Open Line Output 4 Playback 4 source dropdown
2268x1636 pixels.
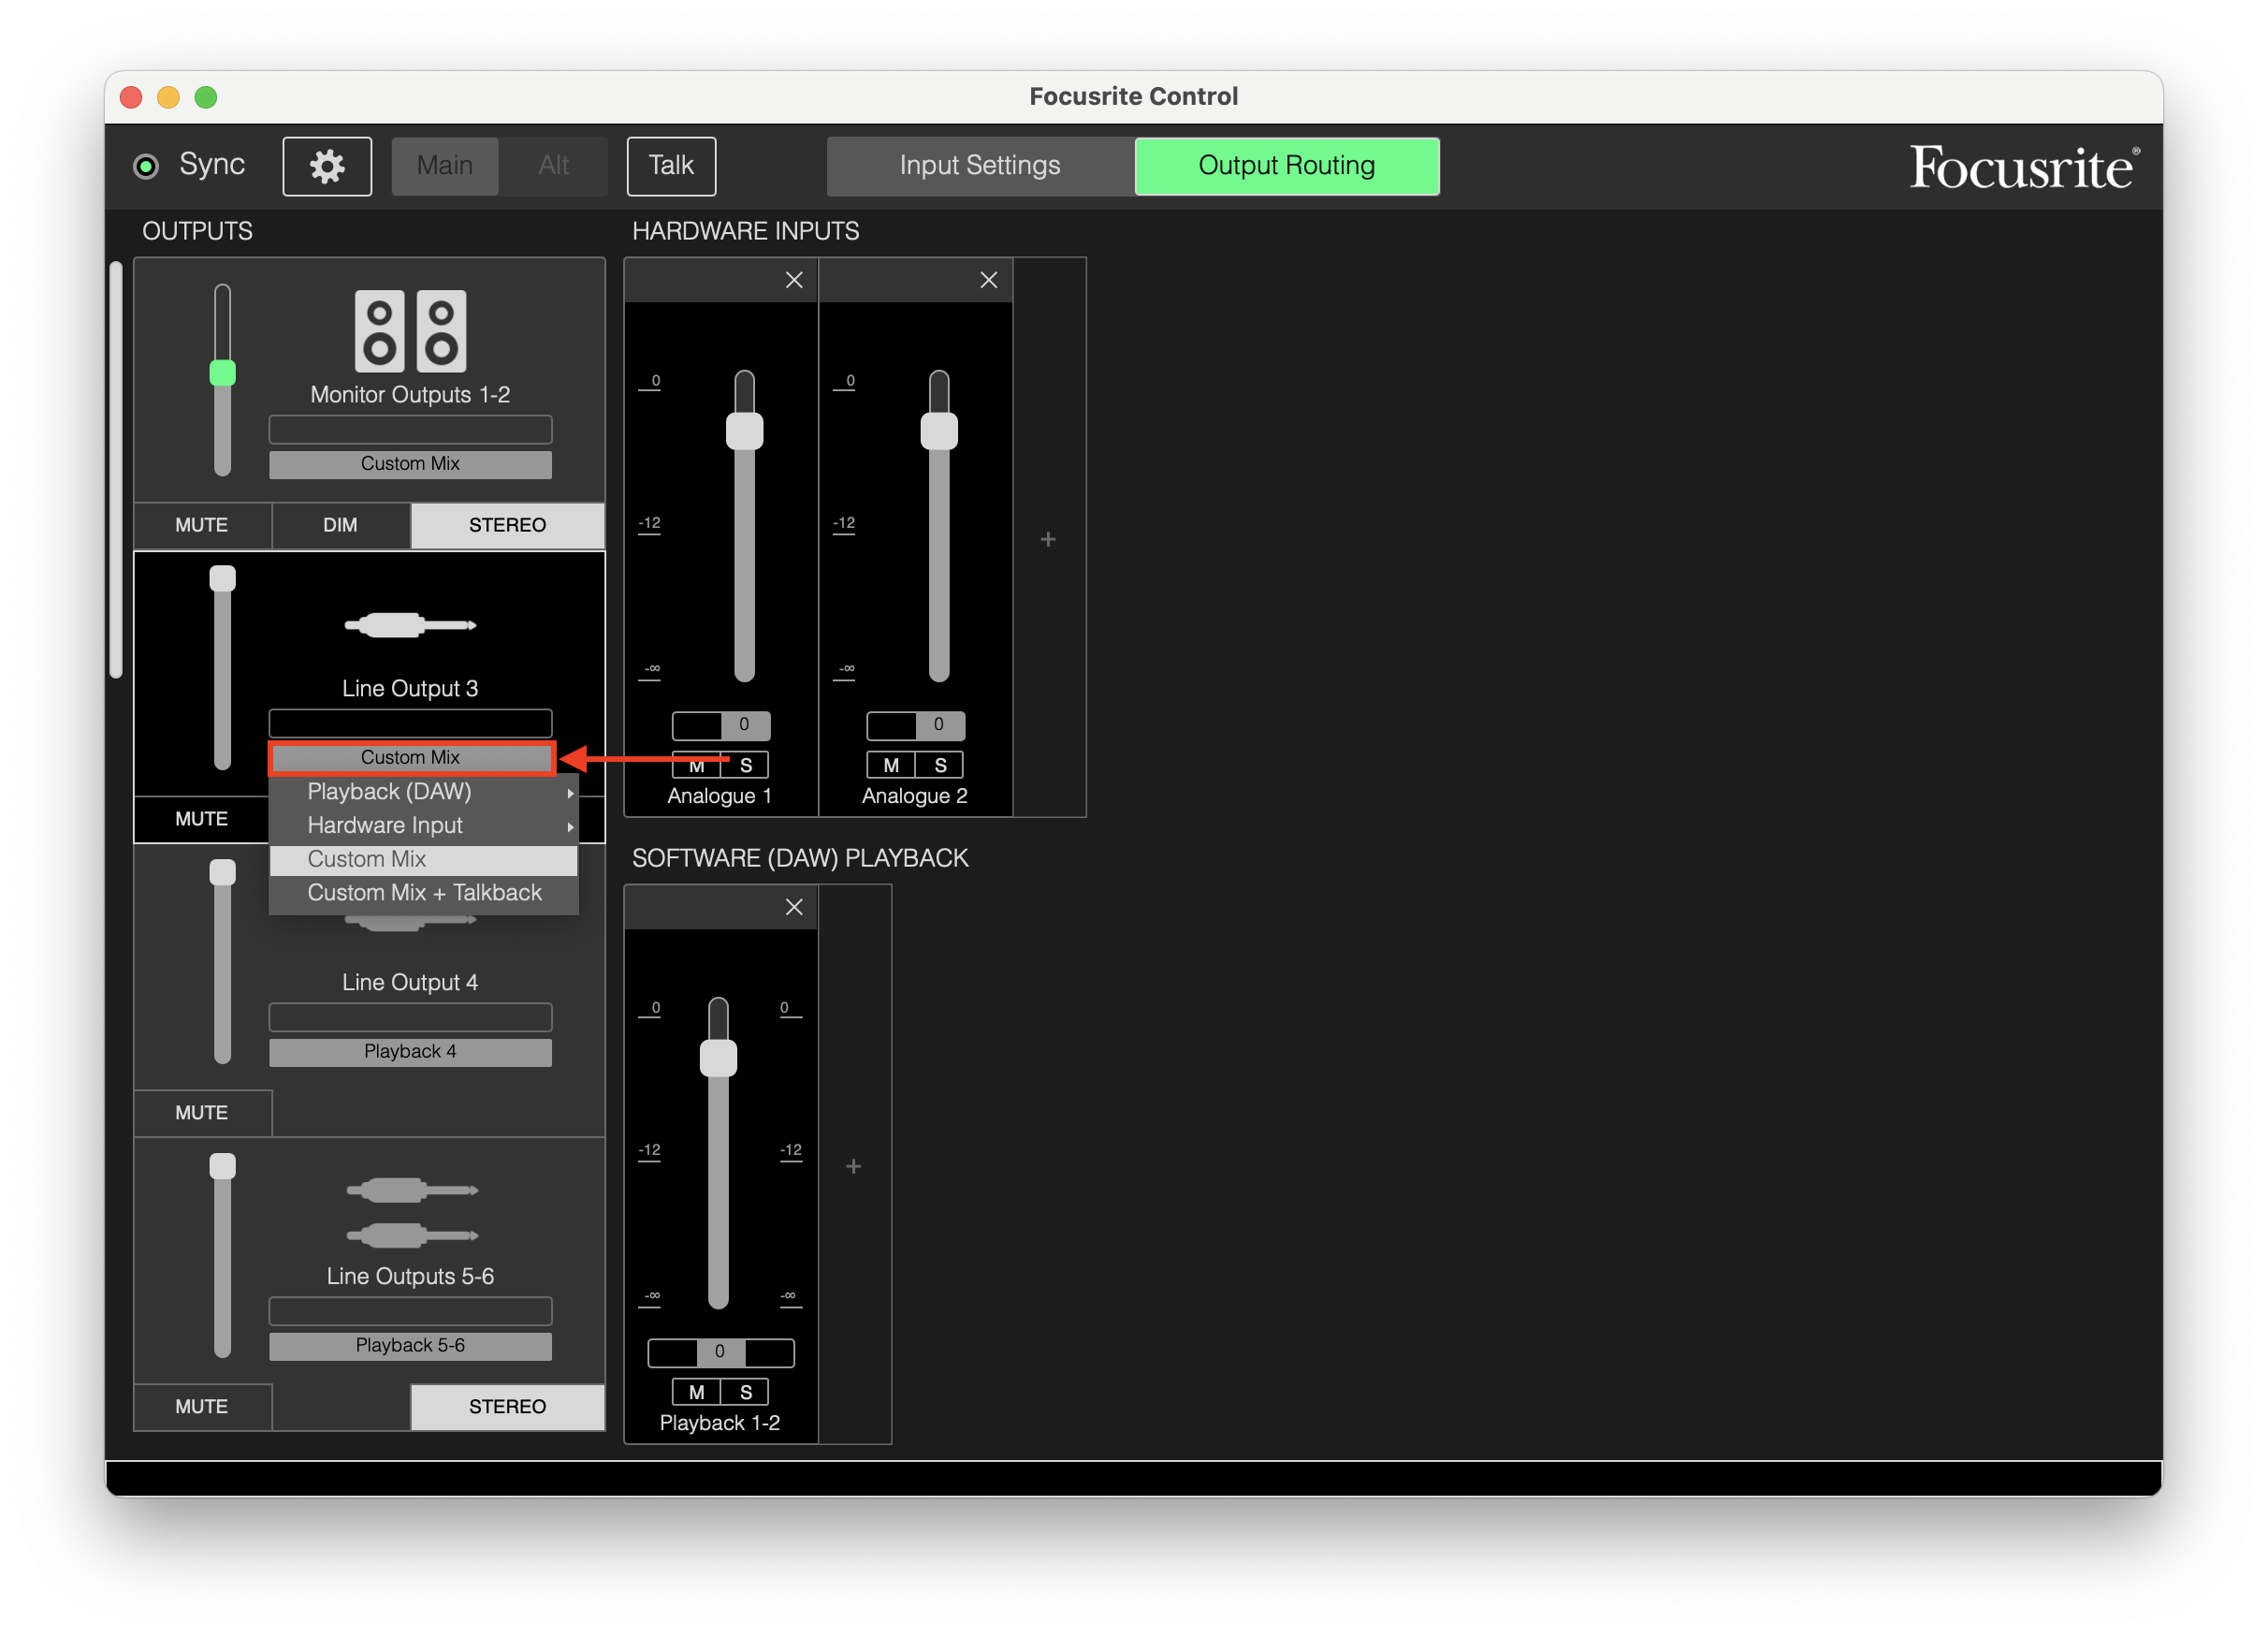tap(410, 1052)
